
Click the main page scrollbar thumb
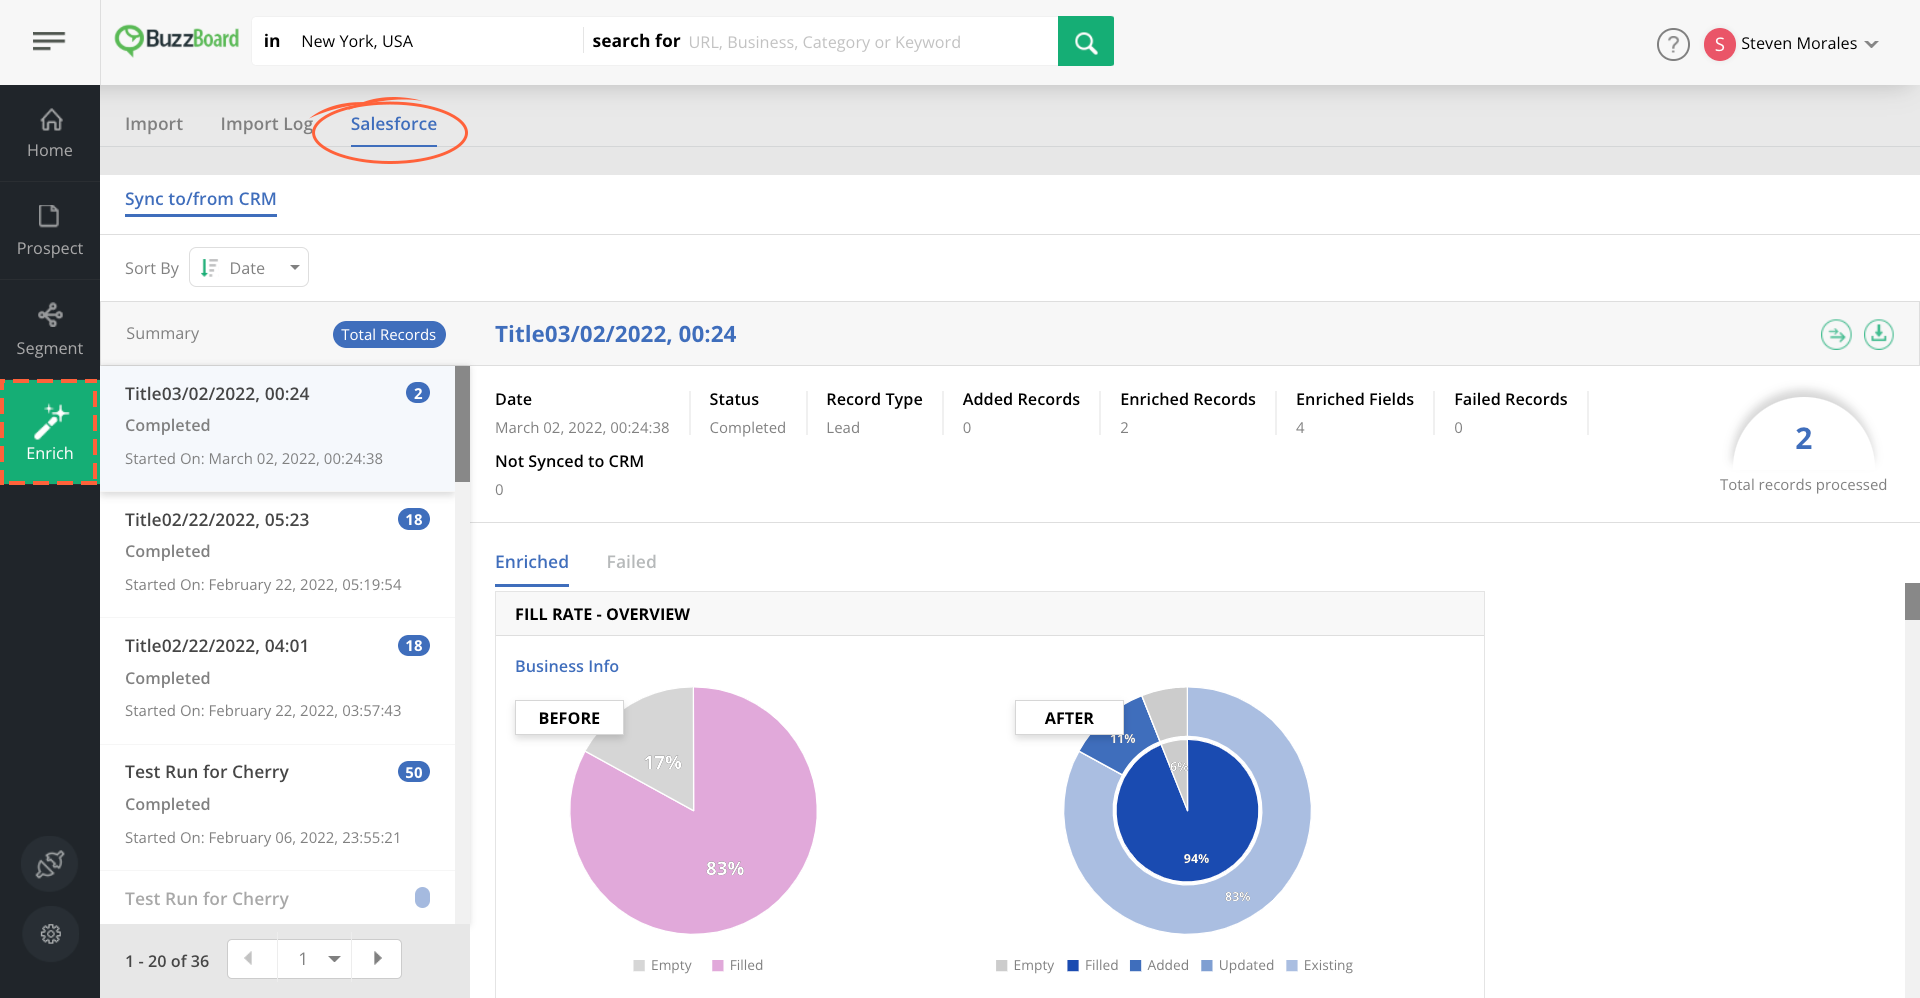pyautogui.click(x=1912, y=601)
